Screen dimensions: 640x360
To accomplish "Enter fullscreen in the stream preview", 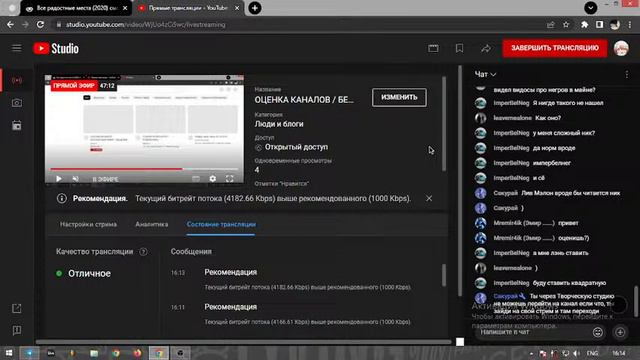I will (230, 178).
